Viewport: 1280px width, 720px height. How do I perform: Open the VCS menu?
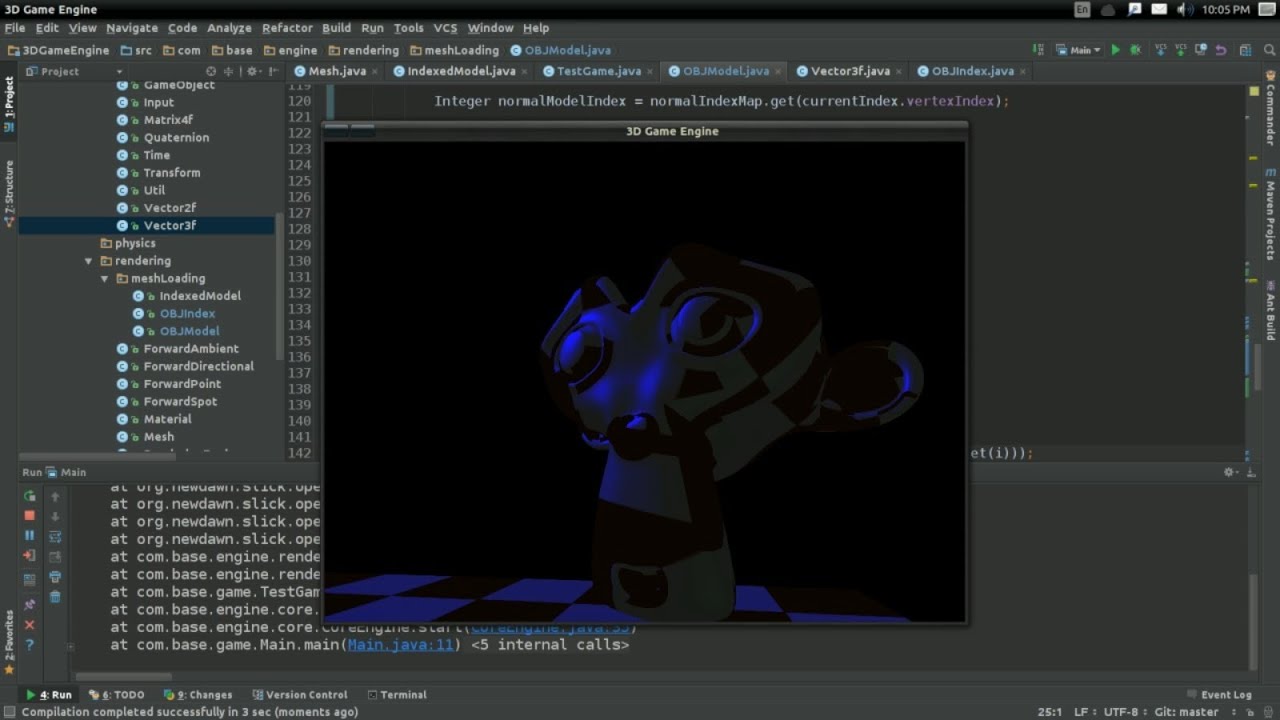pos(445,28)
